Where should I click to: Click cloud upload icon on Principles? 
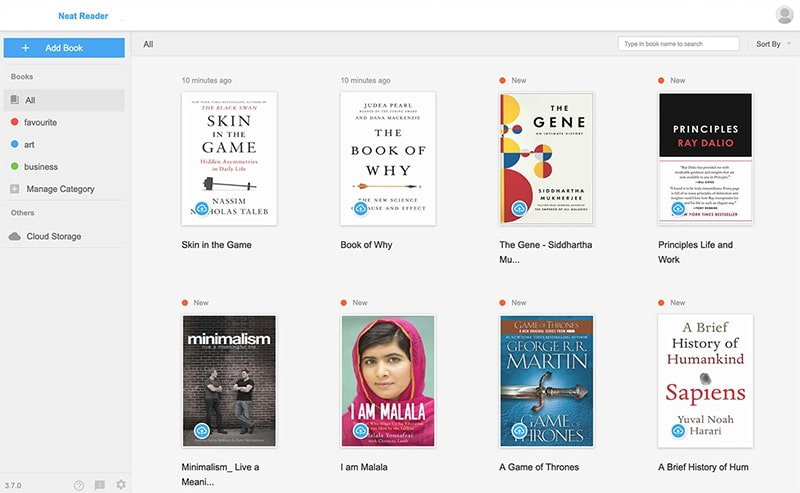(x=678, y=209)
